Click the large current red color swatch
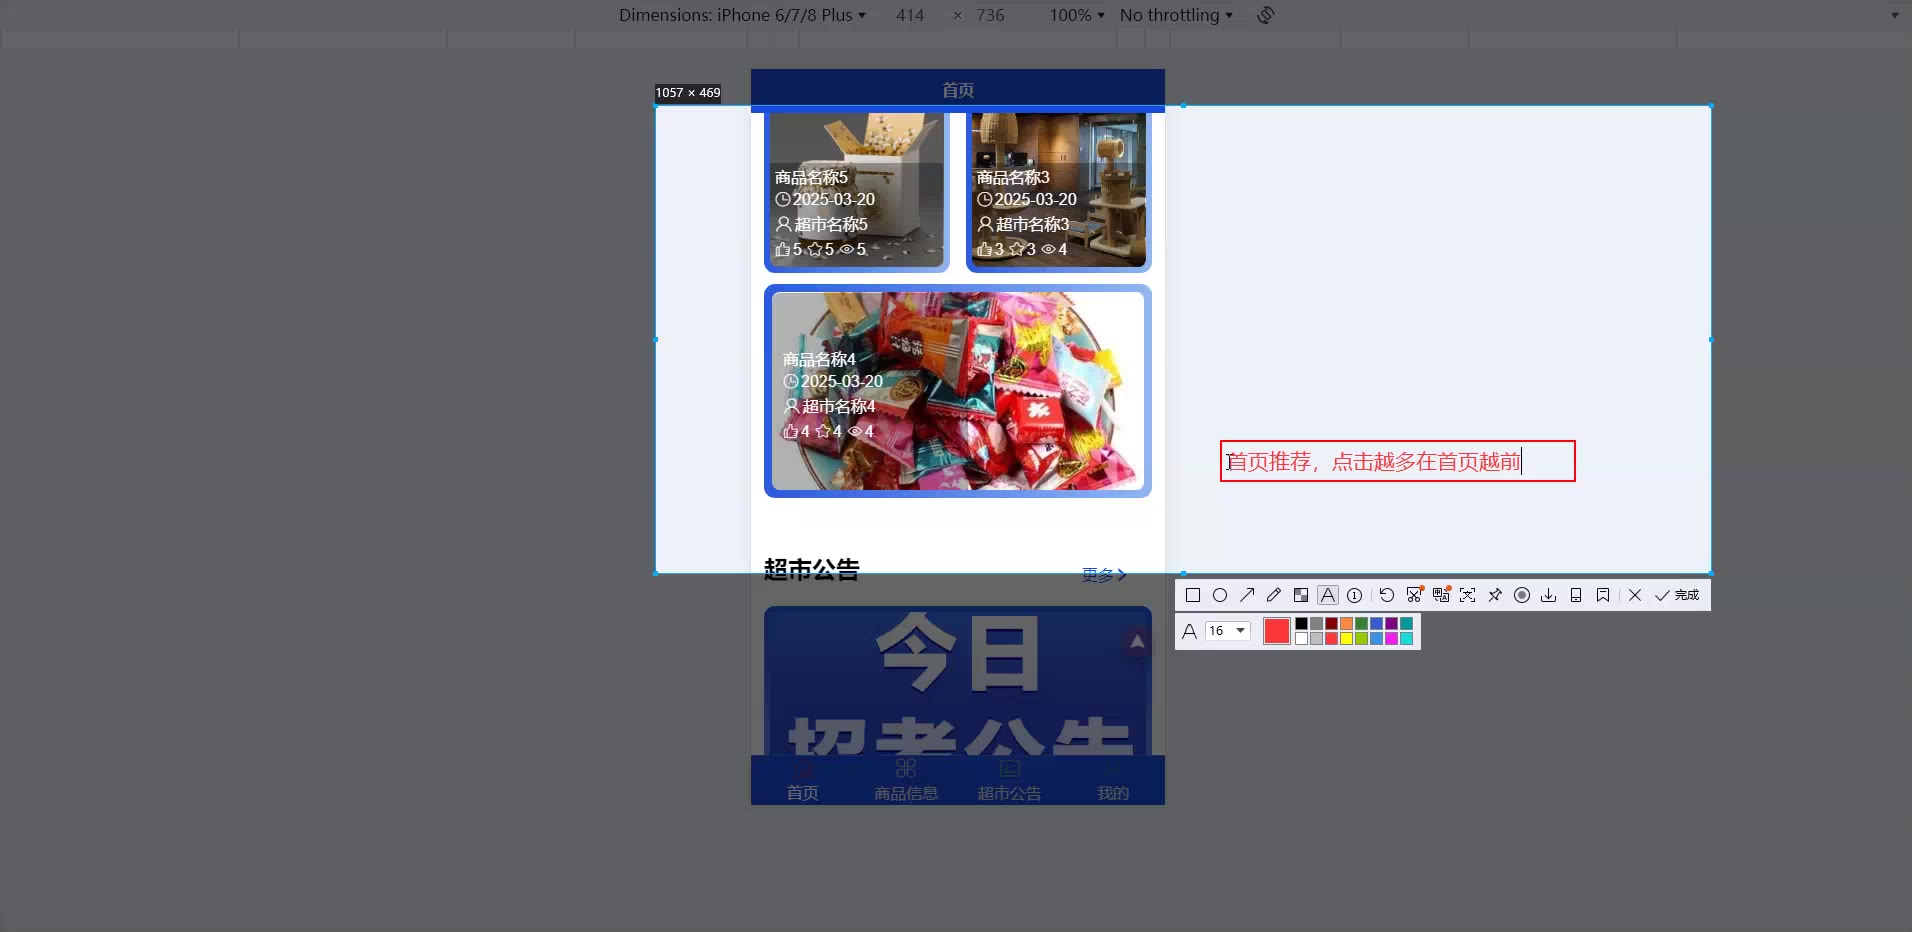 (x=1277, y=631)
